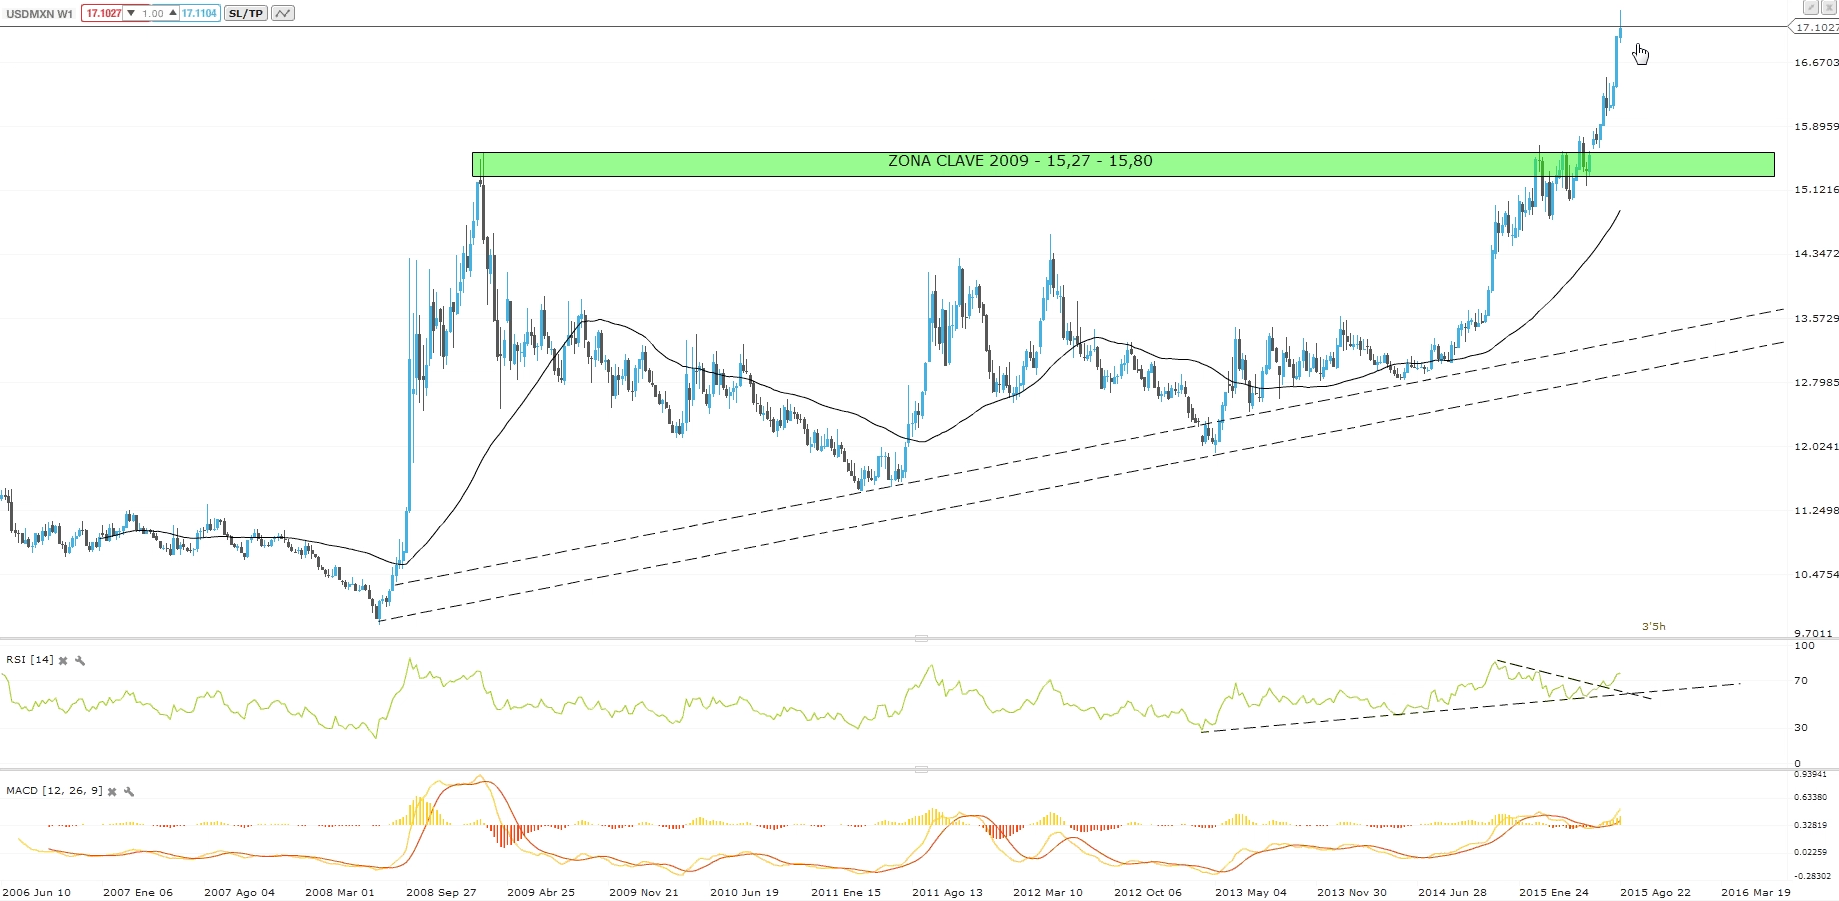Click the 2013 Nov 30 date label
This screenshot has width=1839, height=901.
(x=1352, y=893)
